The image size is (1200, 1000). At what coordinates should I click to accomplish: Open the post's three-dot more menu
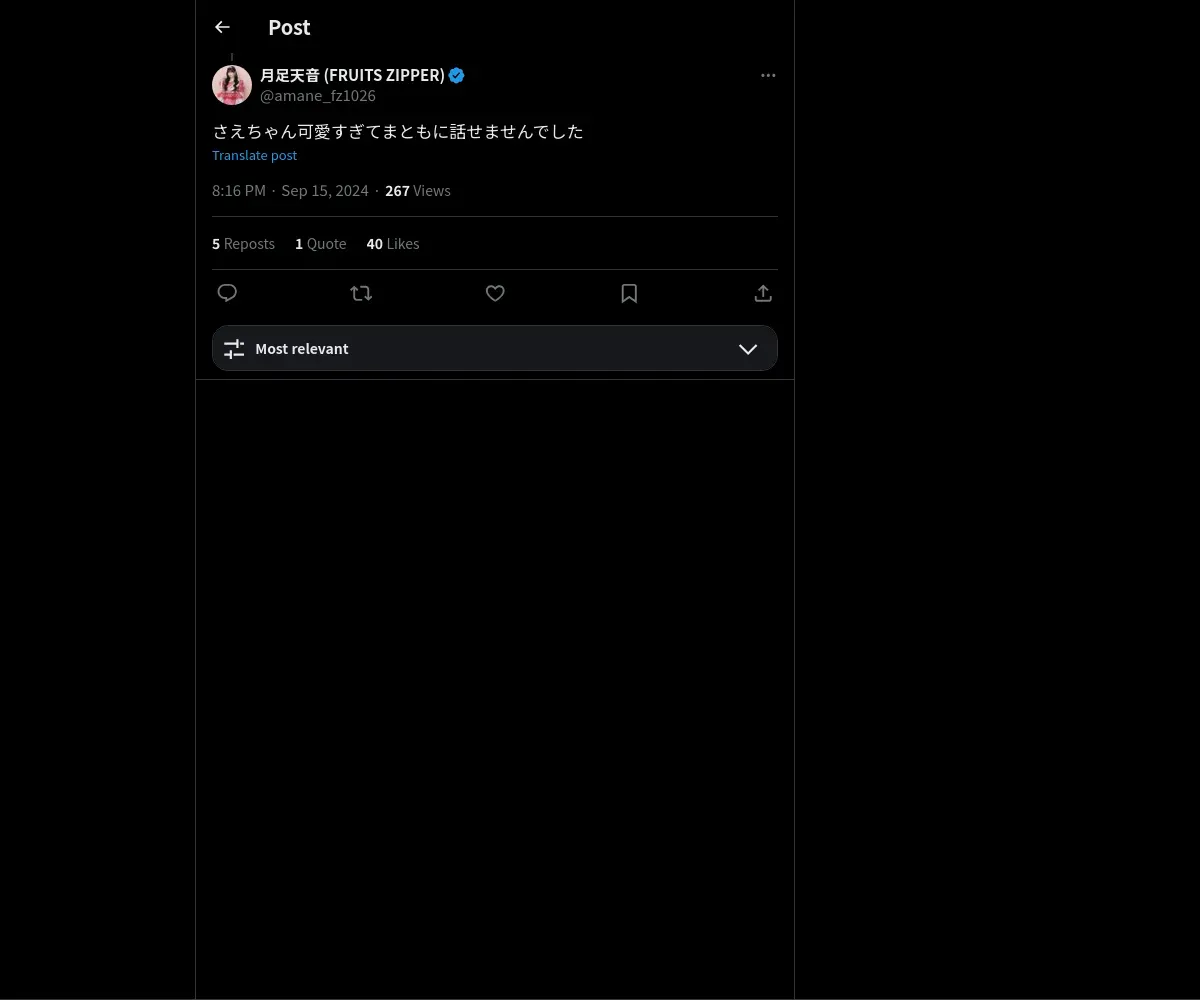point(768,76)
